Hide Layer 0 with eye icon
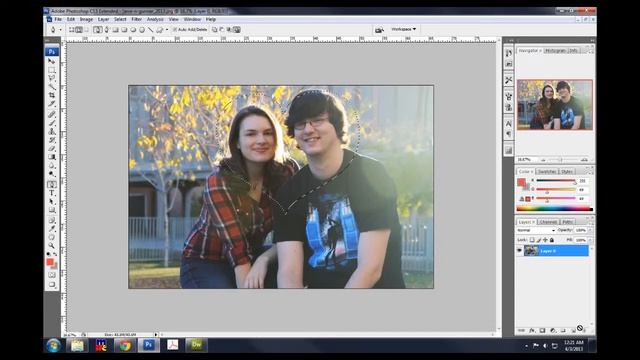Image resolution: width=640 pixels, height=360 pixels. click(520, 251)
